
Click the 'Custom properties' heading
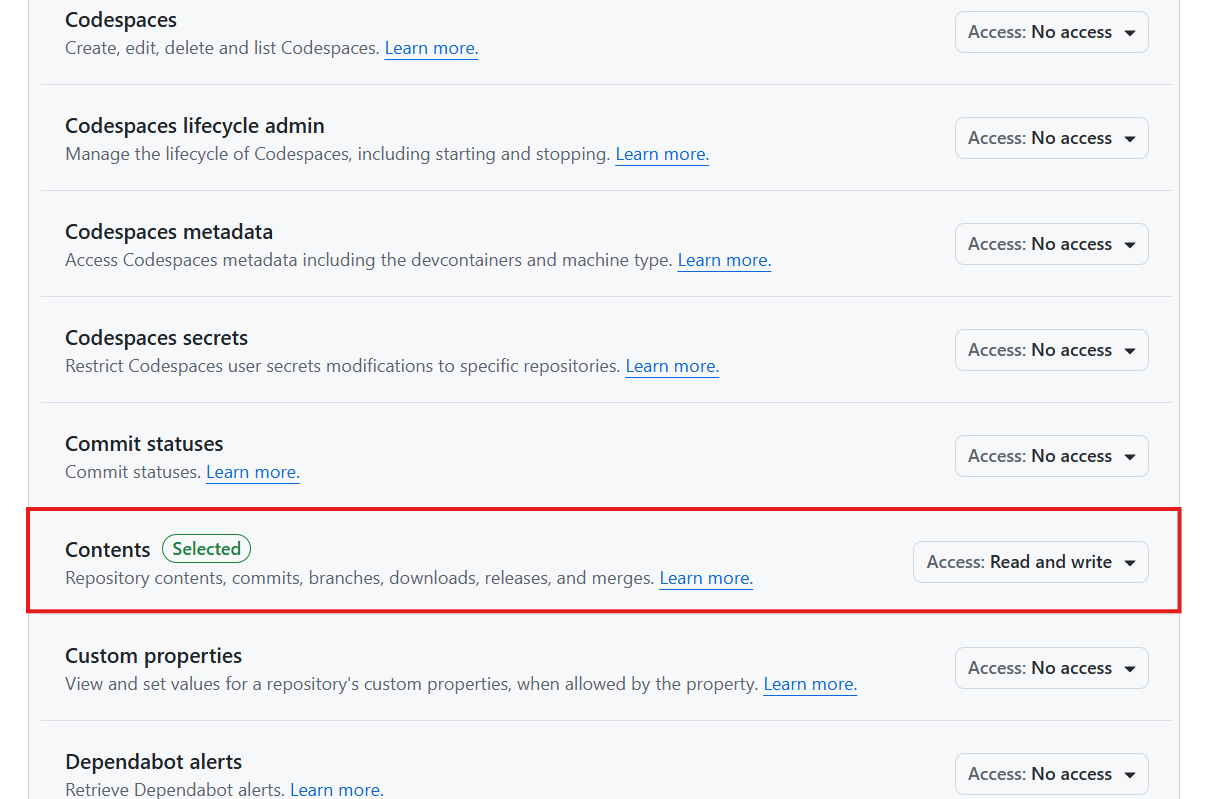click(154, 656)
